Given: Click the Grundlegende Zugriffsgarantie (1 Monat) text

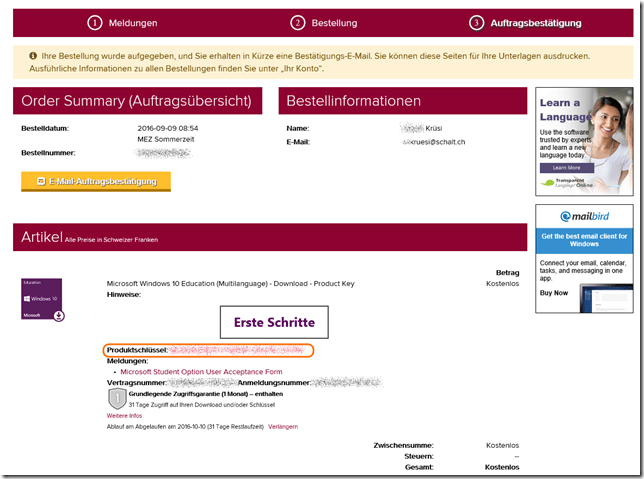Looking at the screenshot, I should click(206, 394).
